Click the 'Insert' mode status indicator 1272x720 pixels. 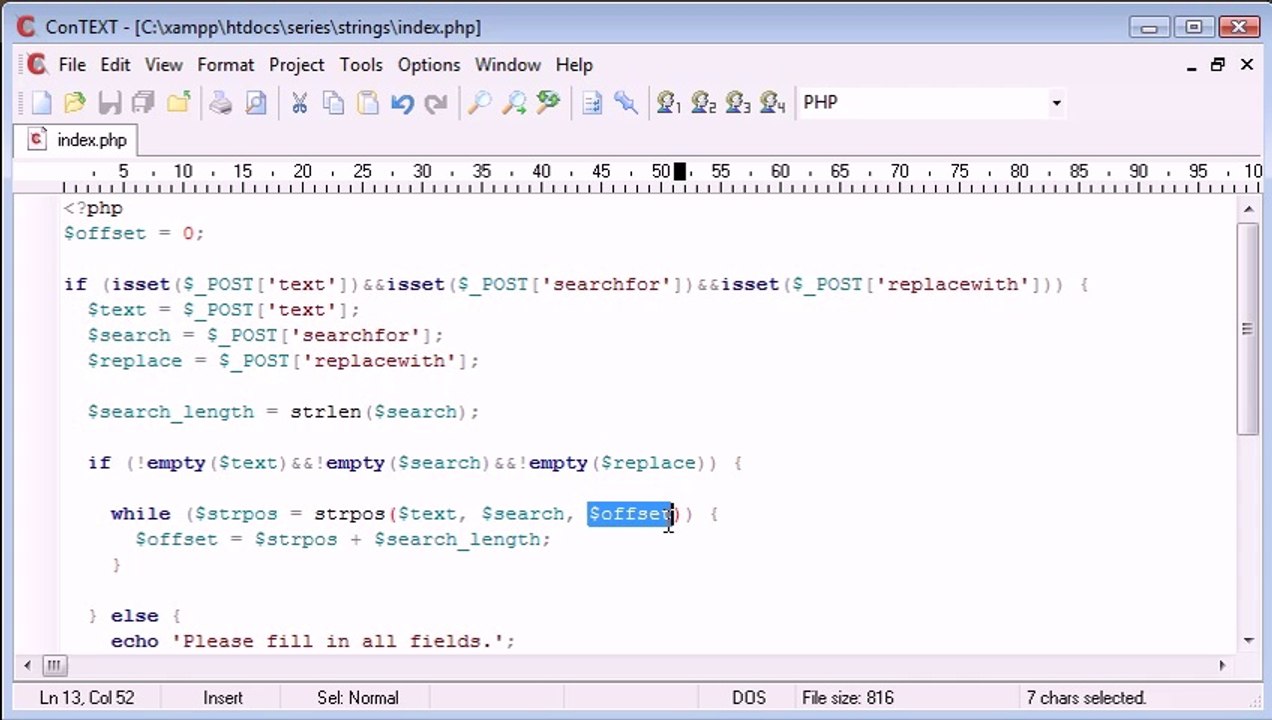point(223,698)
